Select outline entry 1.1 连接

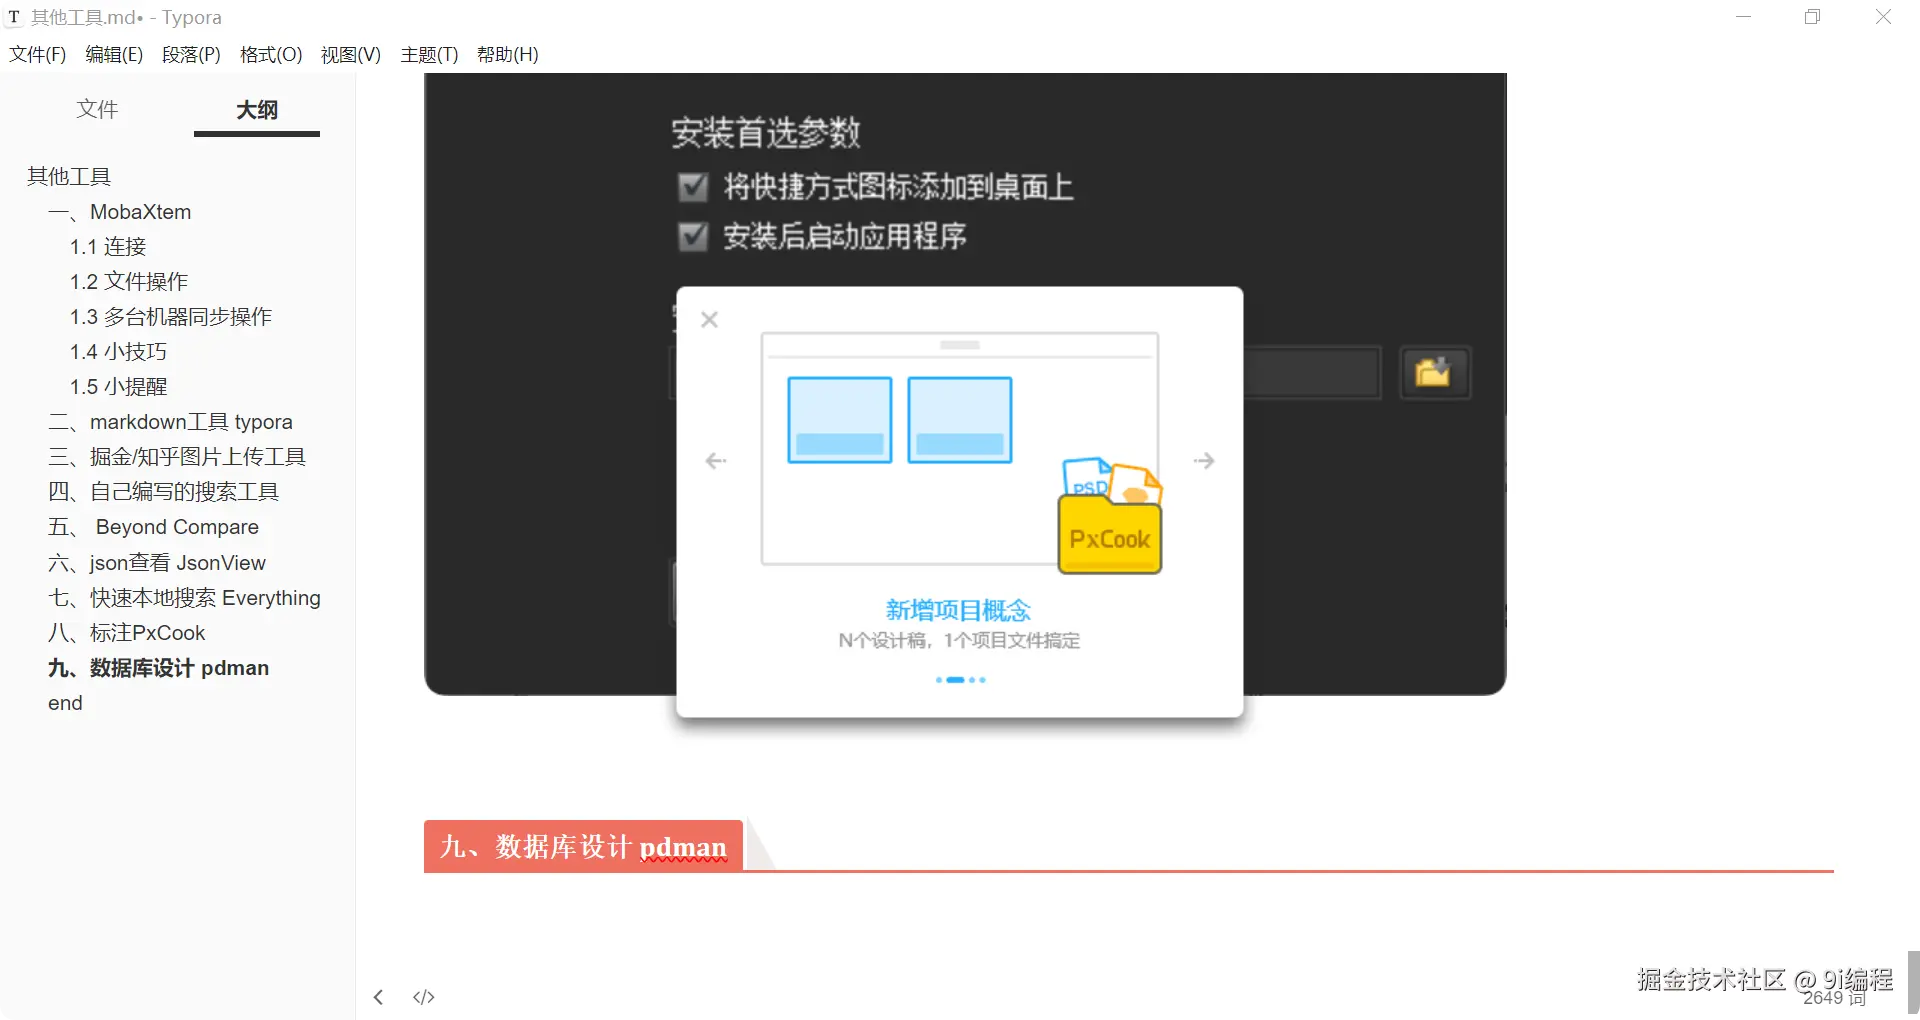pos(108,247)
